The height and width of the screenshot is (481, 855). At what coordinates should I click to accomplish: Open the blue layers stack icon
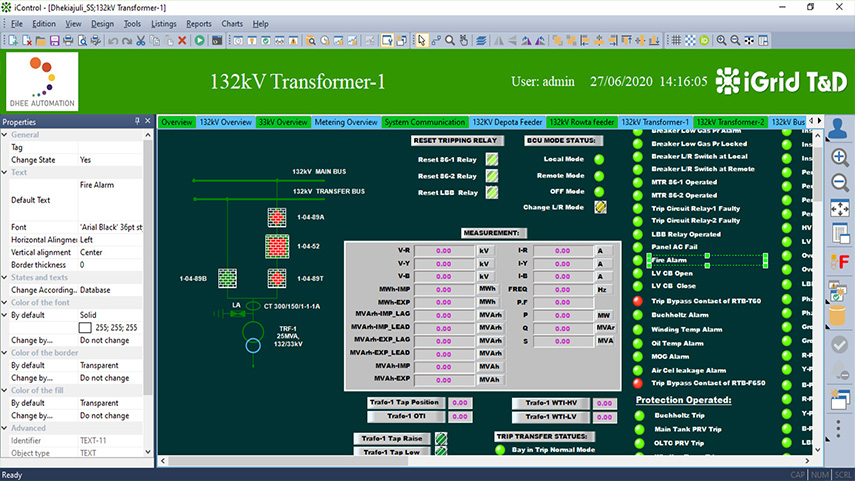click(x=481, y=40)
